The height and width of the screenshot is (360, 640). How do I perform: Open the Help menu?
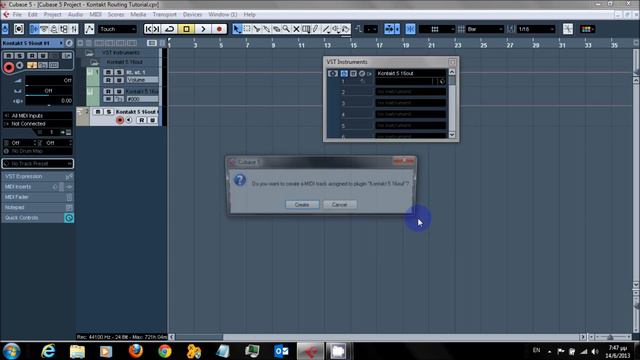click(x=249, y=14)
